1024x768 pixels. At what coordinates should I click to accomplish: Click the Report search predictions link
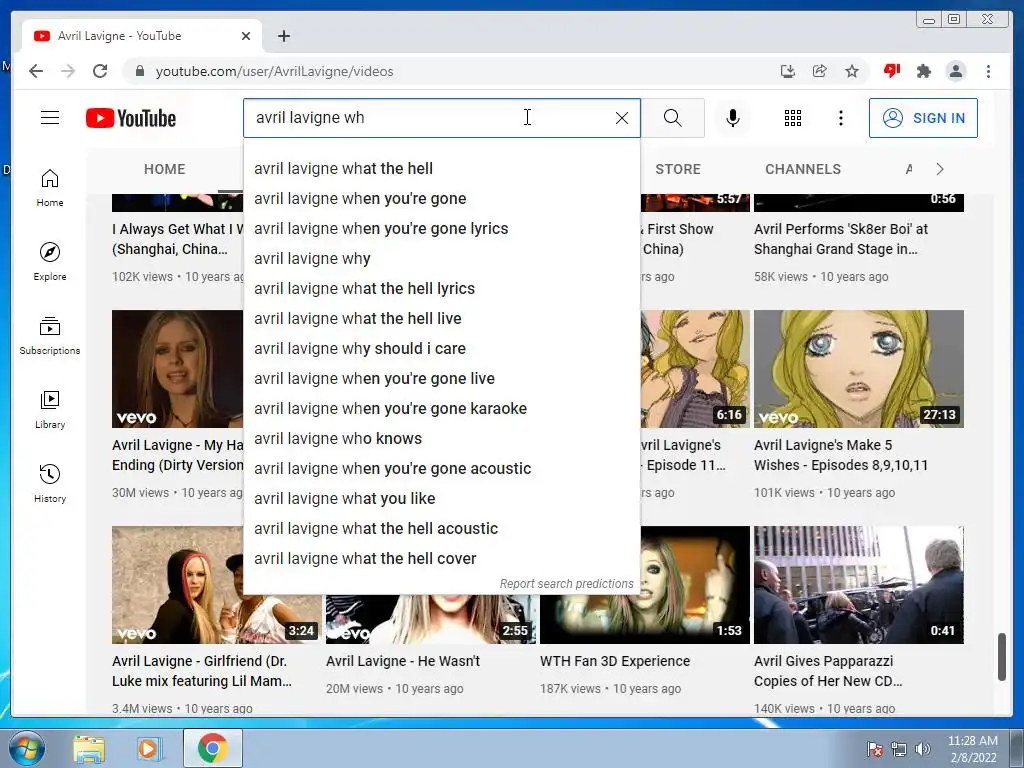pos(566,584)
